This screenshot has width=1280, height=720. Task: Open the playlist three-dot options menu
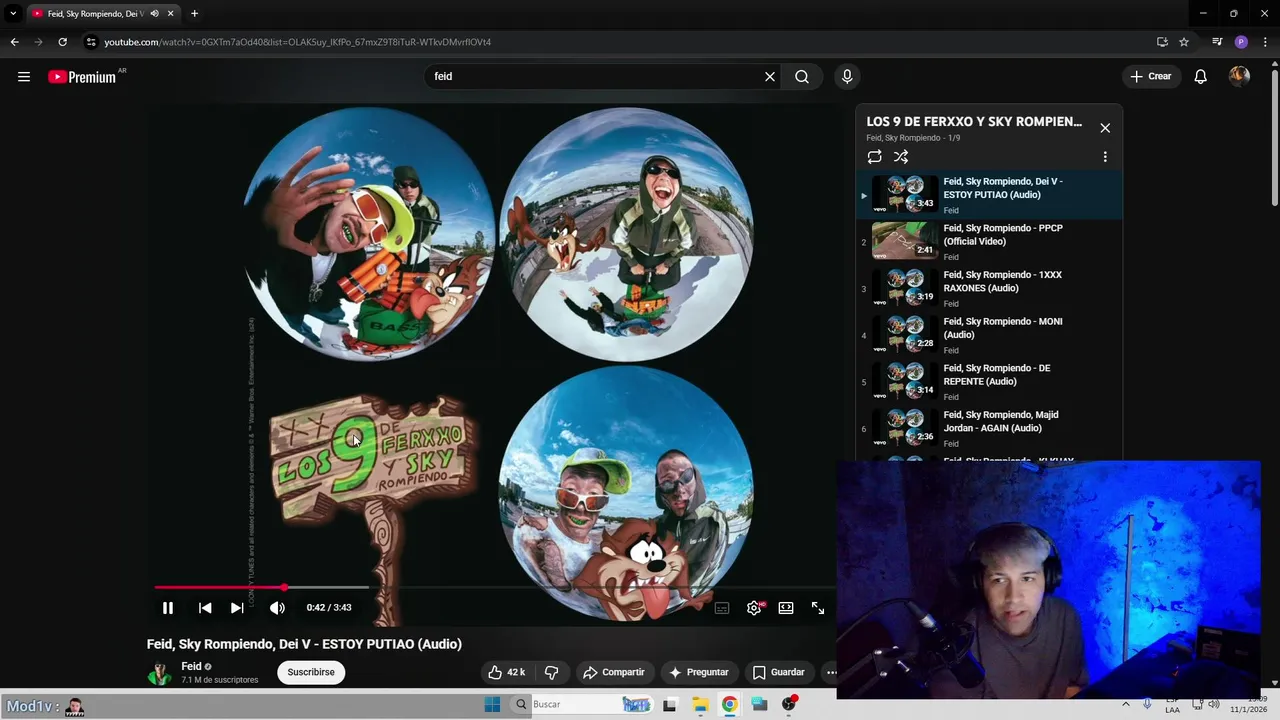[1105, 157]
